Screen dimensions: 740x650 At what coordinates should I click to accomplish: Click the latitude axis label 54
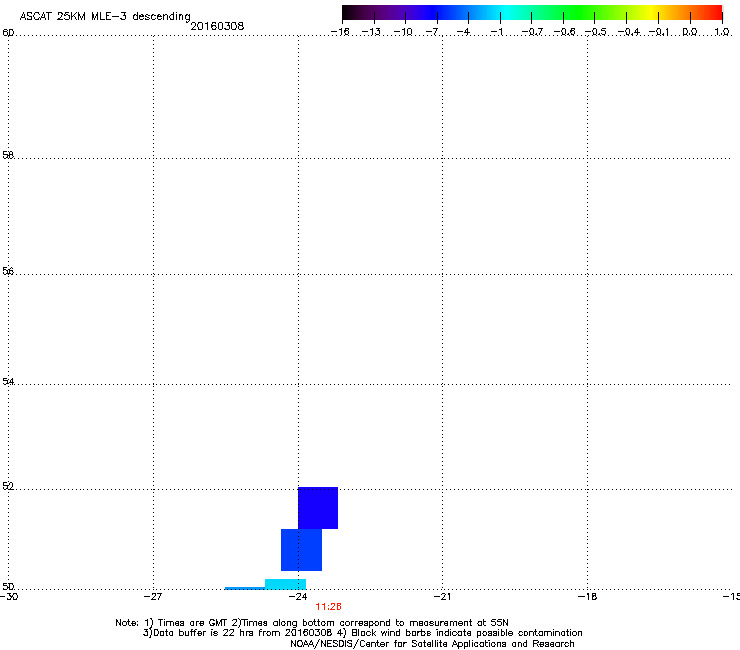(x=8, y=381)
